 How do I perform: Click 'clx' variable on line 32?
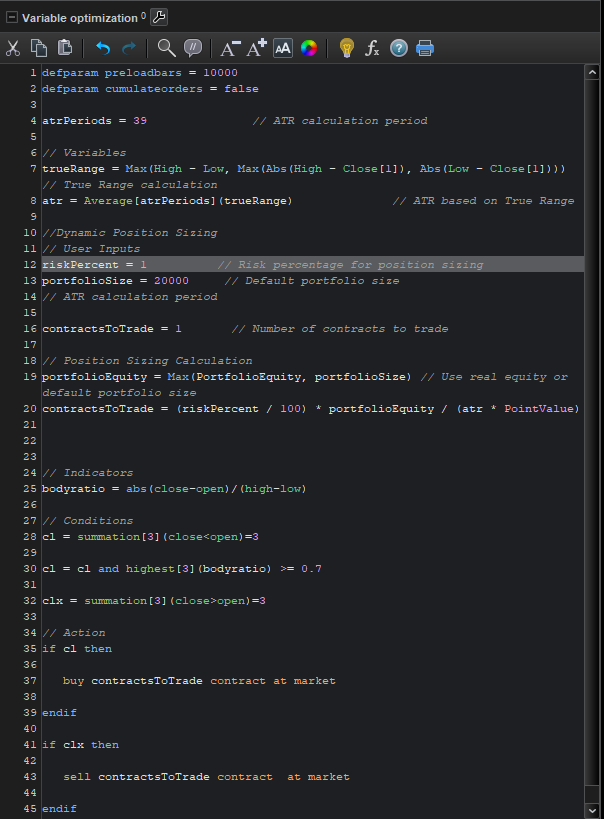[x=52, y=601]
